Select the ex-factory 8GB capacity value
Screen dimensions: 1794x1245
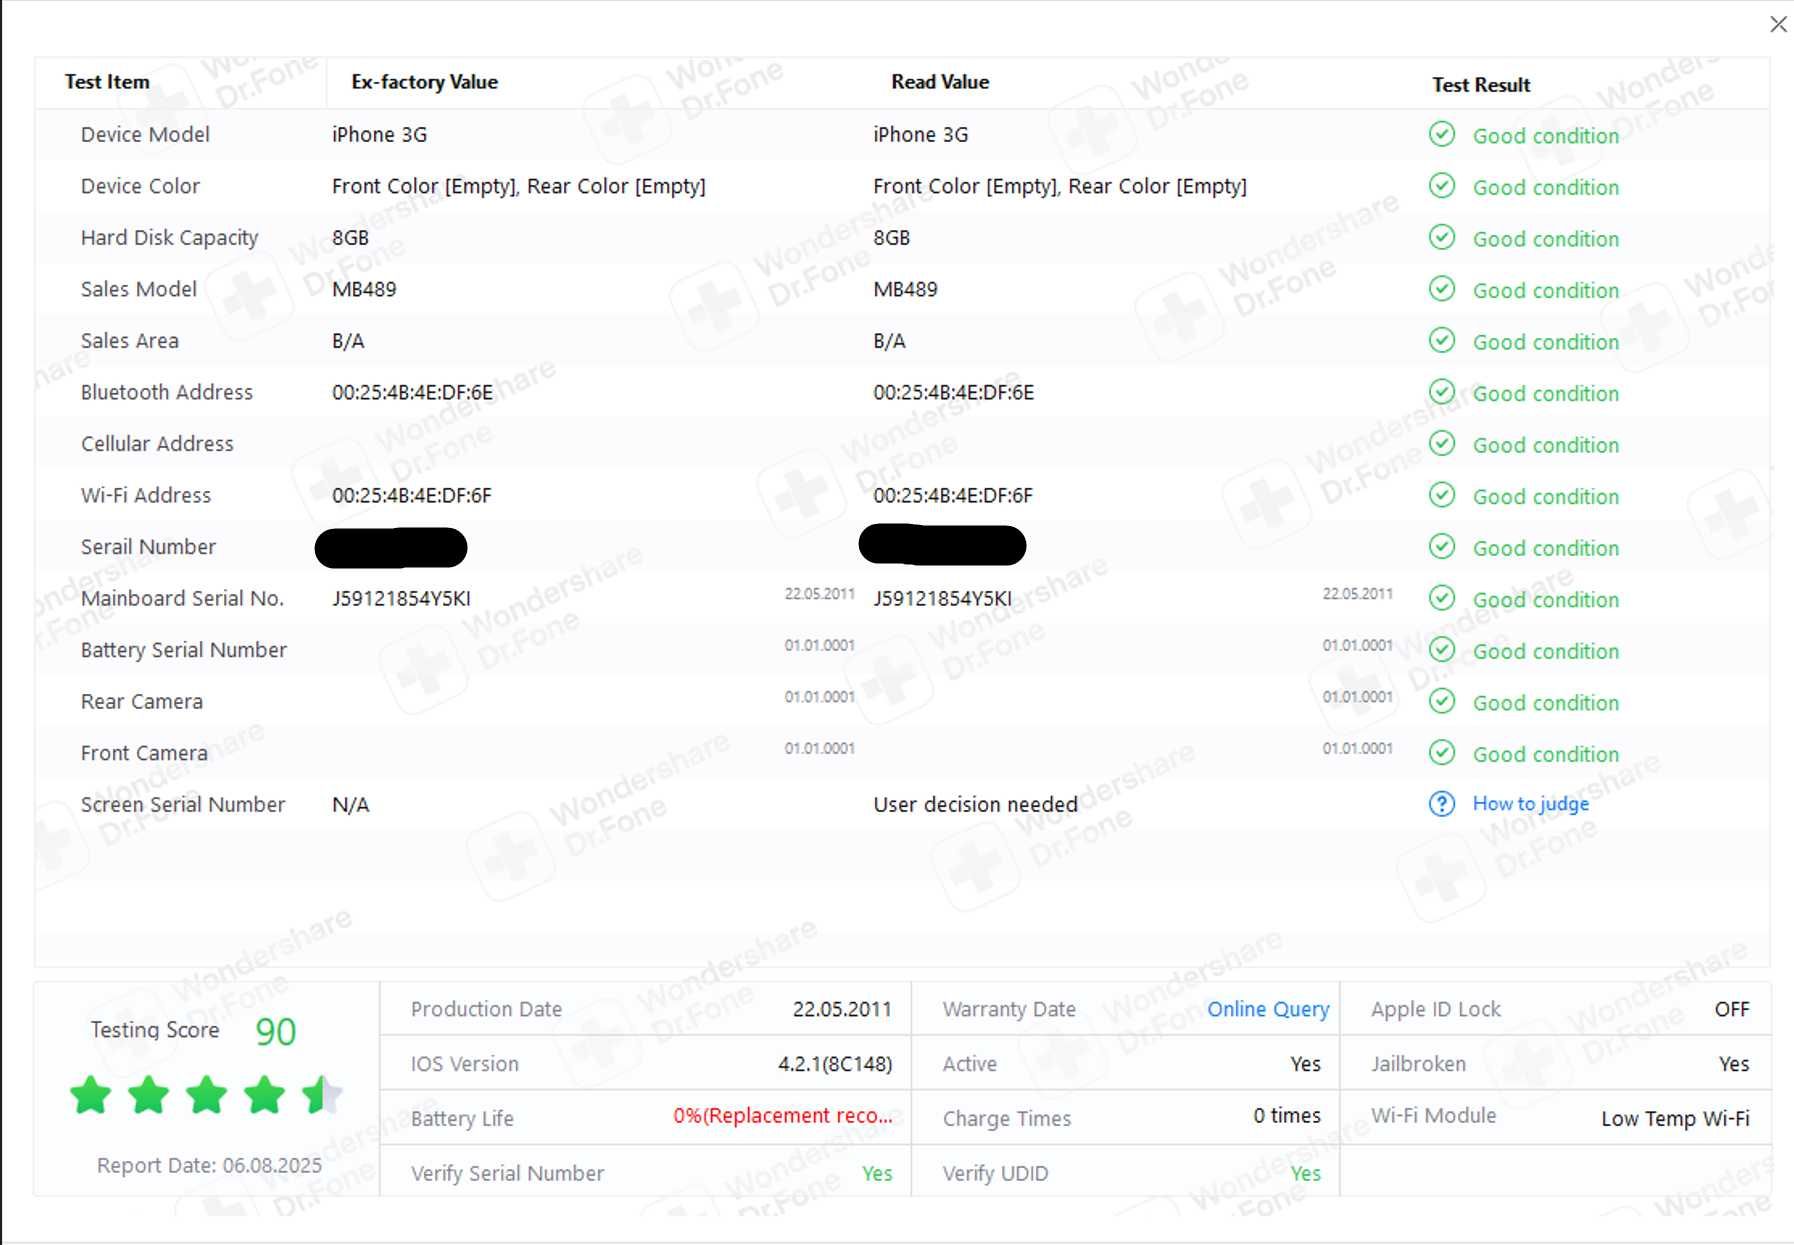click(x=350, y=238)
